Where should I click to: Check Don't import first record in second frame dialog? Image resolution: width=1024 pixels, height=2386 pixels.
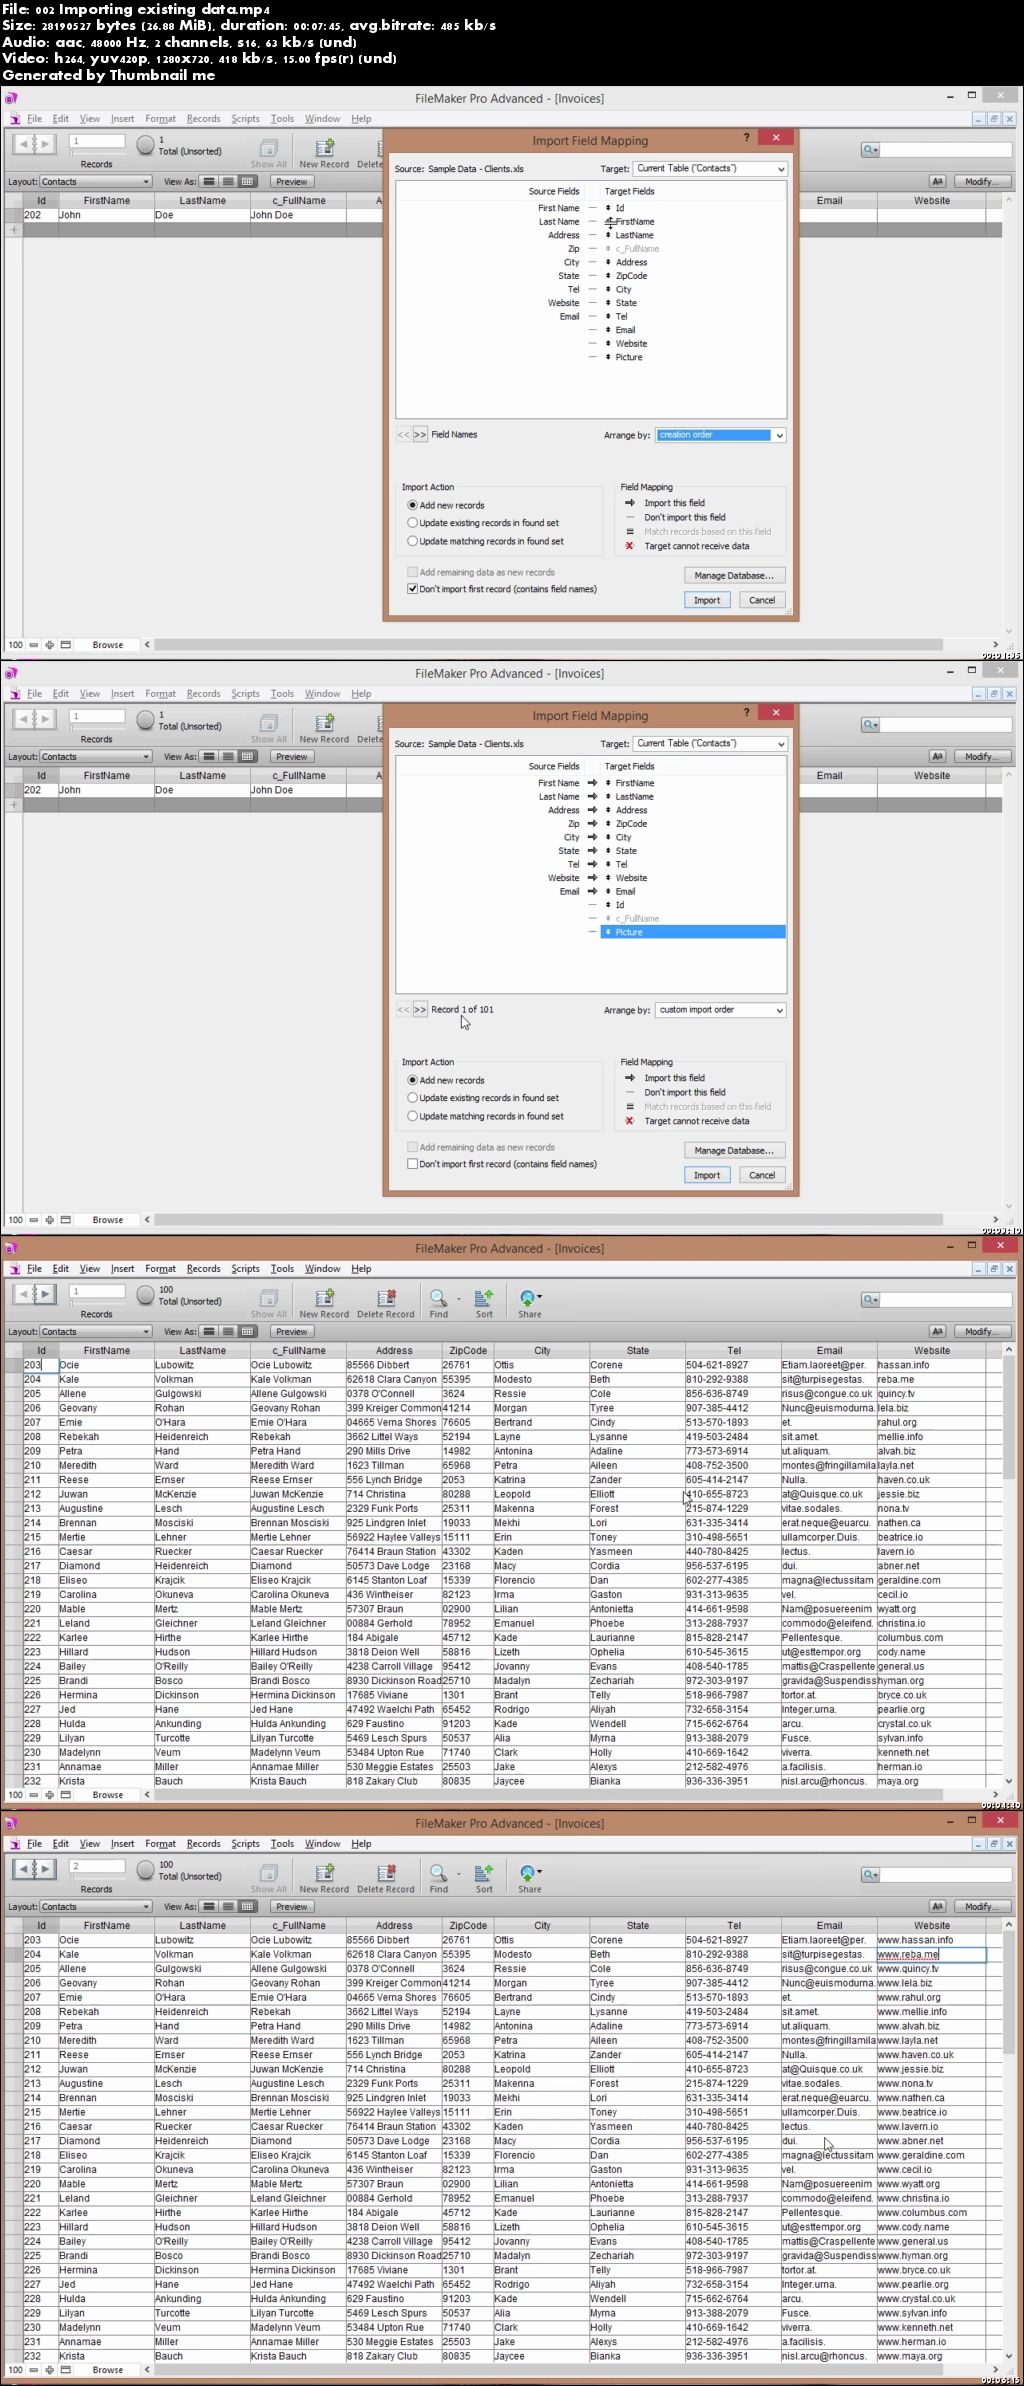pos(412,1164)
